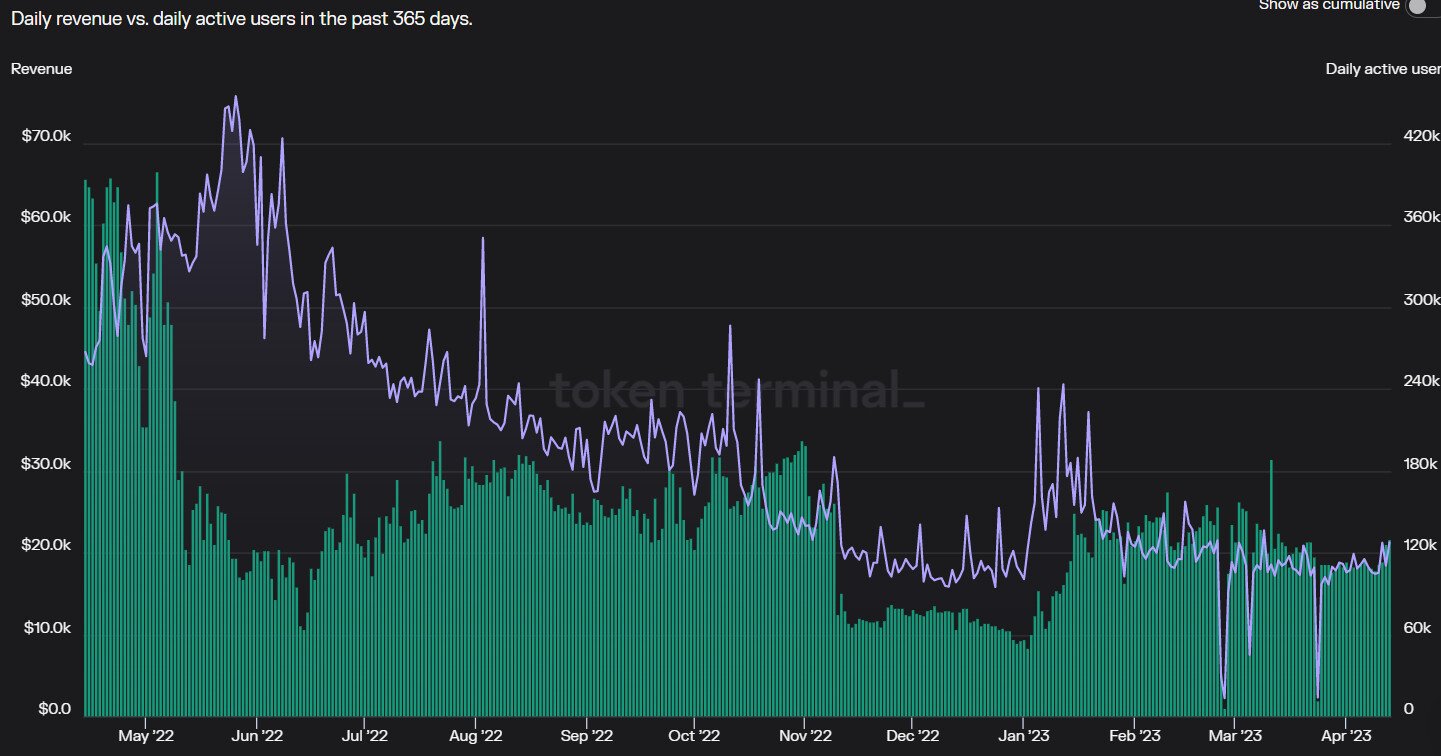1441x756 pixels.
Task: Select the Nov '22 x-axis label
Action: pyautogui.click(x=805, y=736)
